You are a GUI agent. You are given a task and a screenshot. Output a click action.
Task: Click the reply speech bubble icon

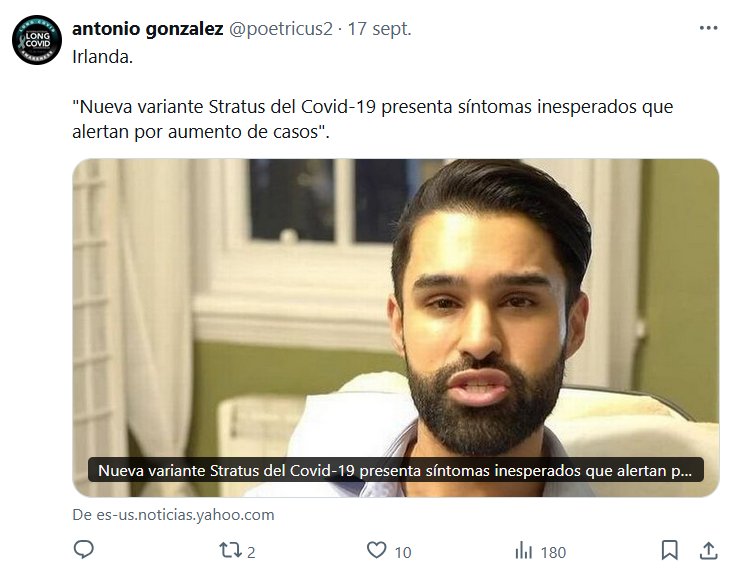pyautogui.click(x=84, y=549)
